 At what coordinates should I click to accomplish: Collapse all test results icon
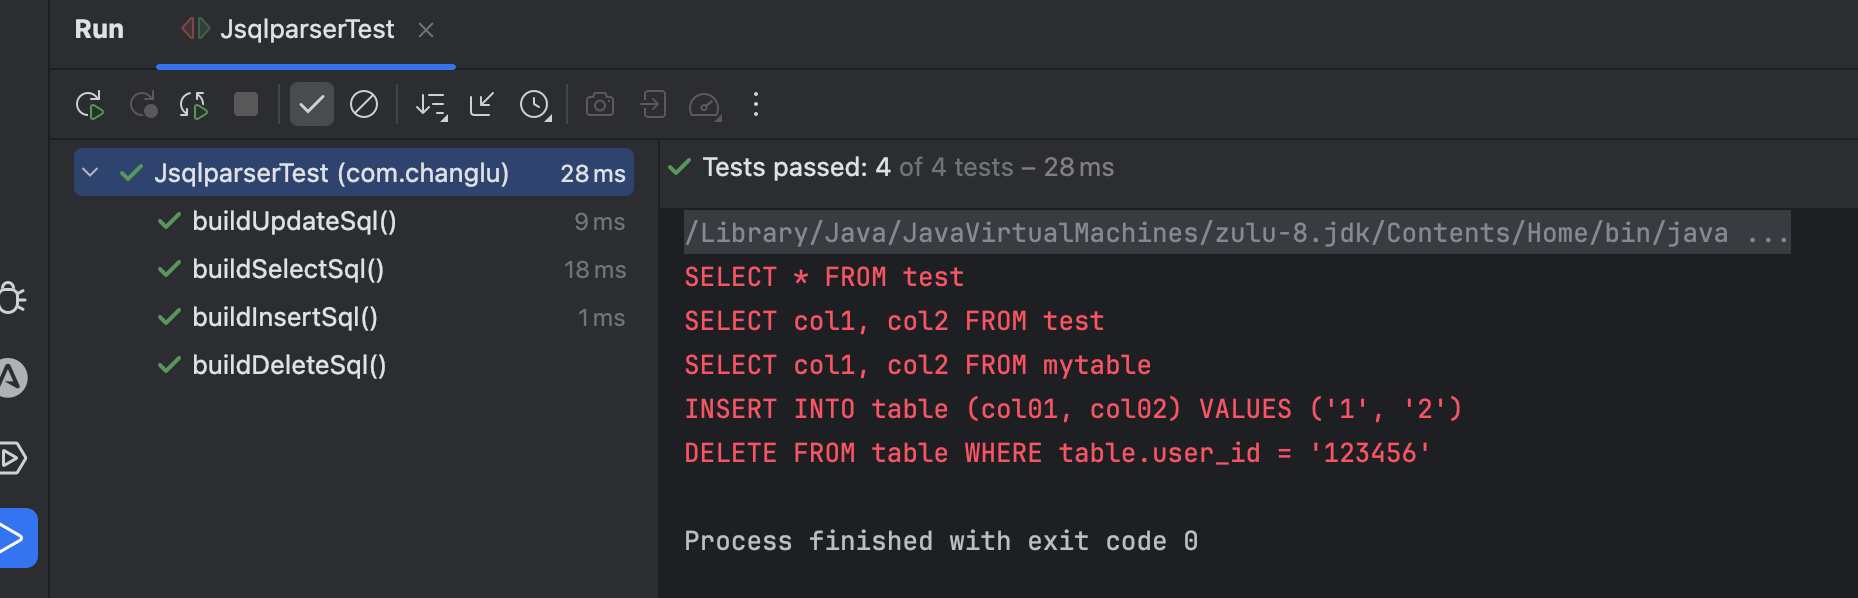pyautogui.click(x=482, y=104)
